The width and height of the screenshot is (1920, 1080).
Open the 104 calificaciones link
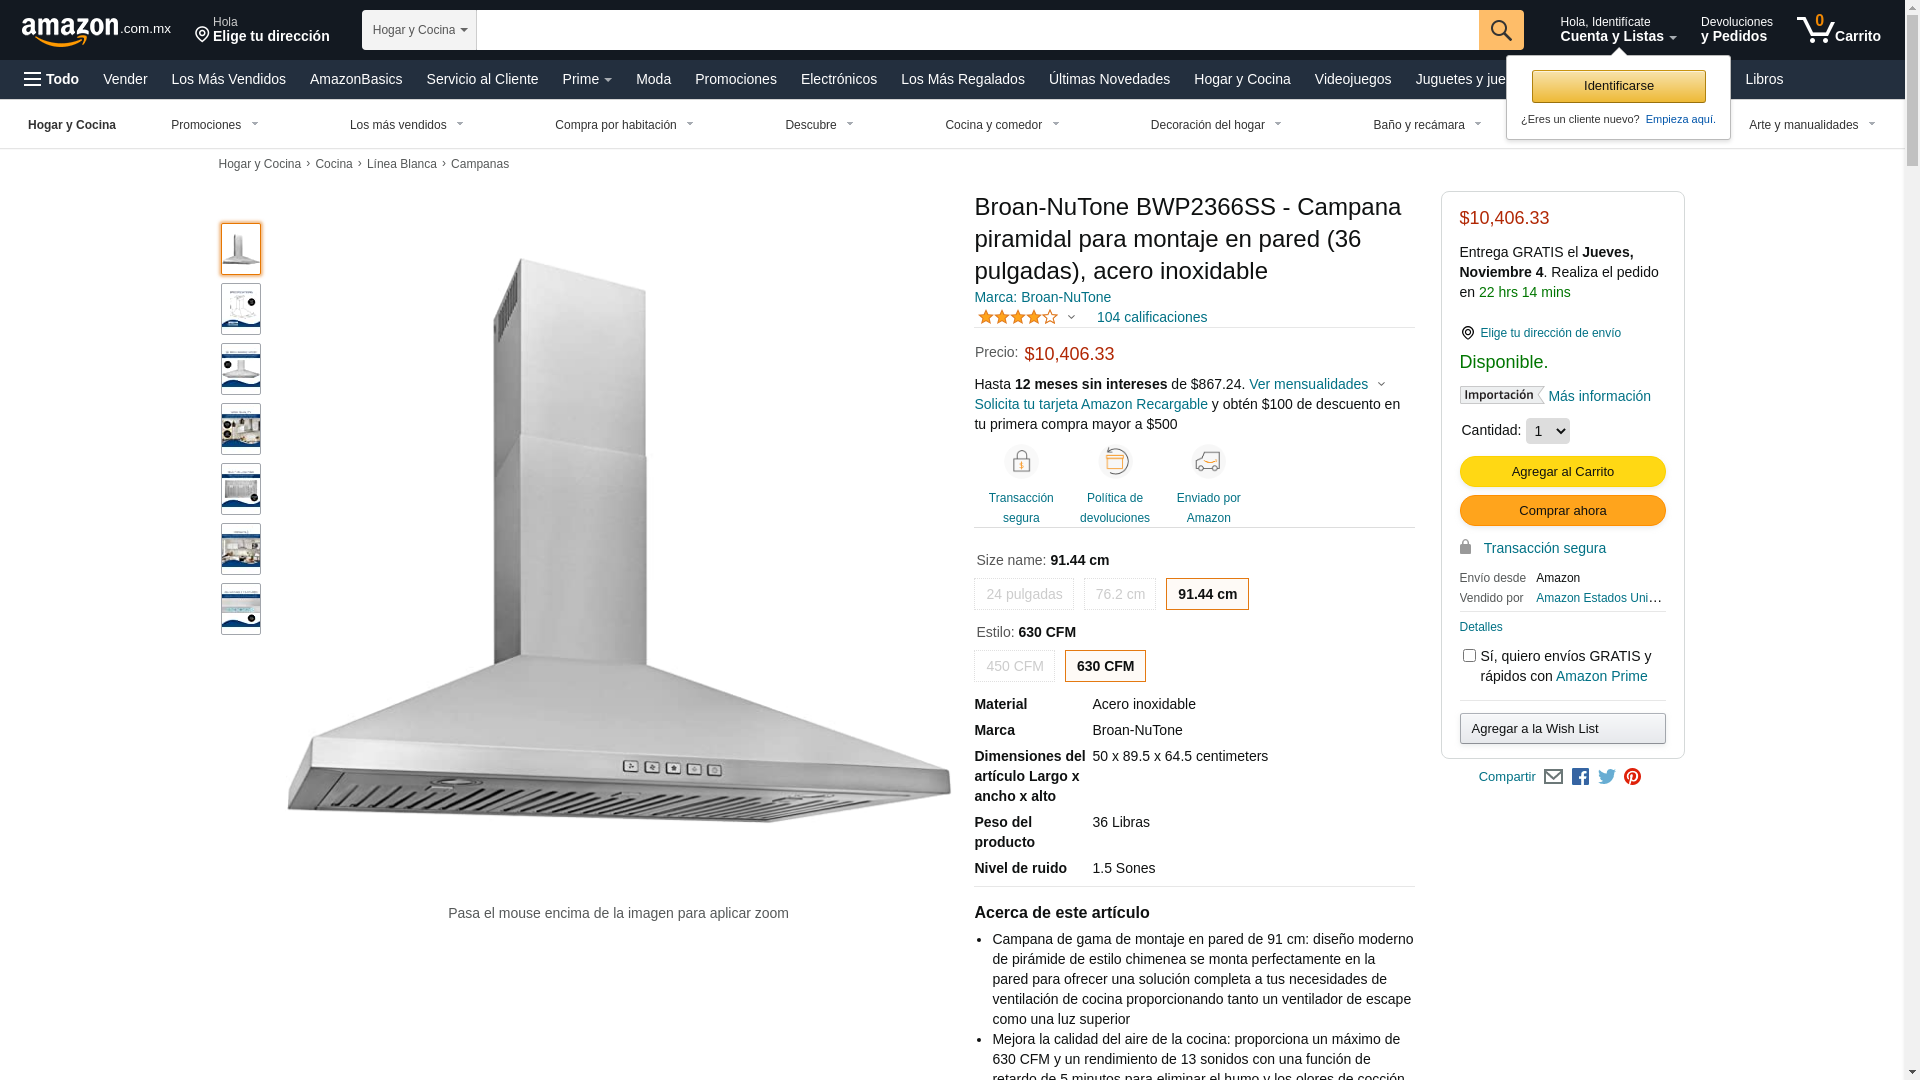1152,317
